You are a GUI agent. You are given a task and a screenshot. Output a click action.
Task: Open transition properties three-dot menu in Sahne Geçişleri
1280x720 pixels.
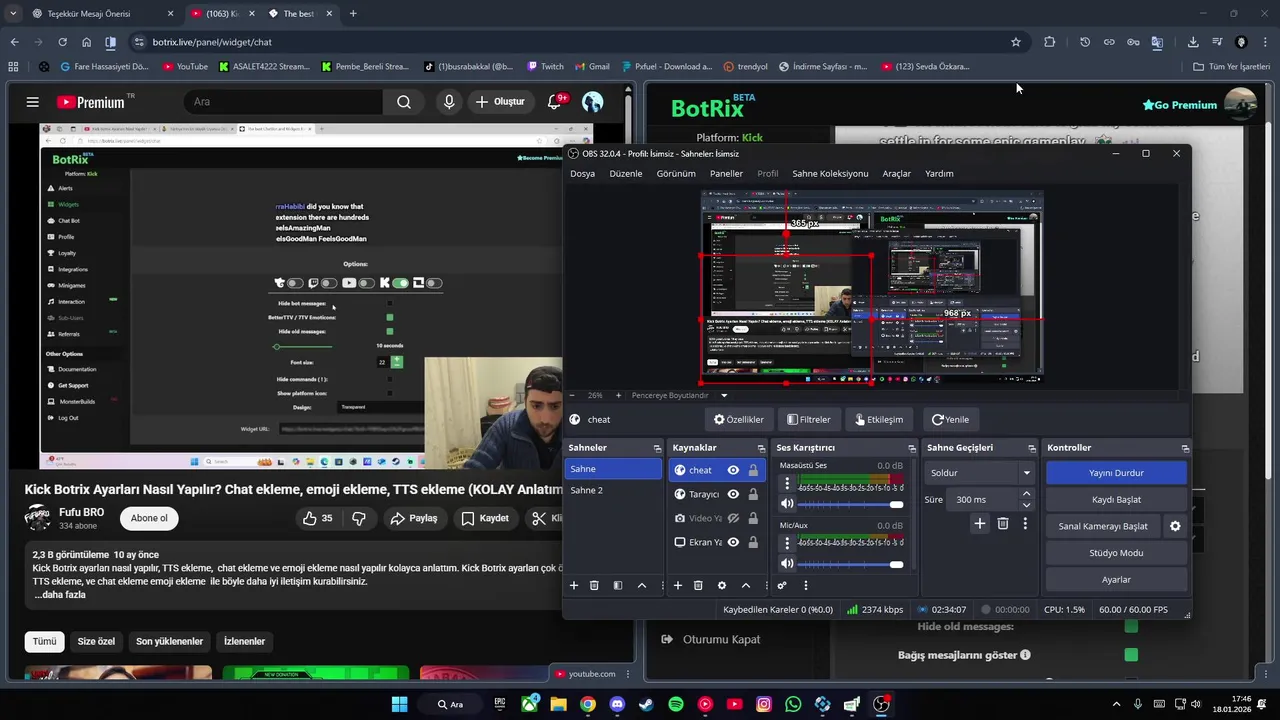pyautogui.click(x=1025, y=523)
